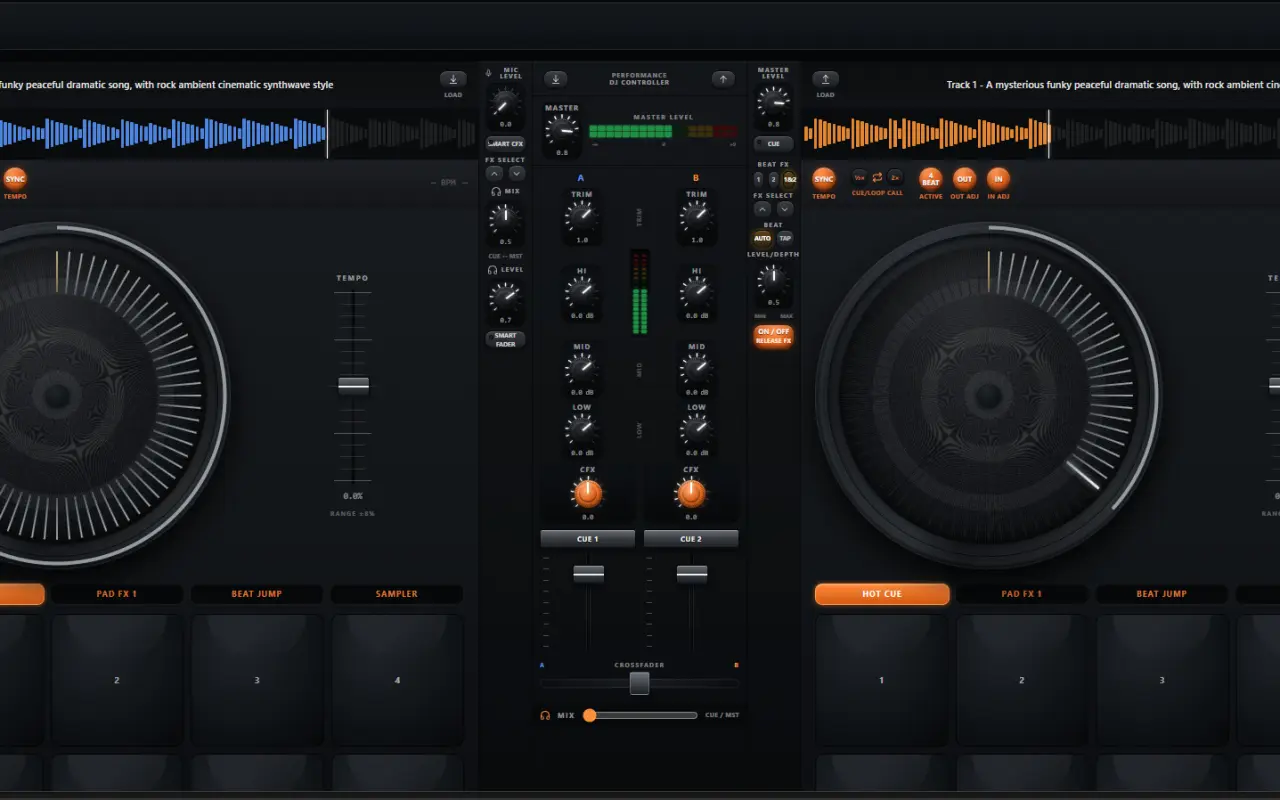Screen dimensions: 1280x800
Task: Select BEAT JUMP tab on the blue deck
Action: pyautogui.click(x=257, y=594)
